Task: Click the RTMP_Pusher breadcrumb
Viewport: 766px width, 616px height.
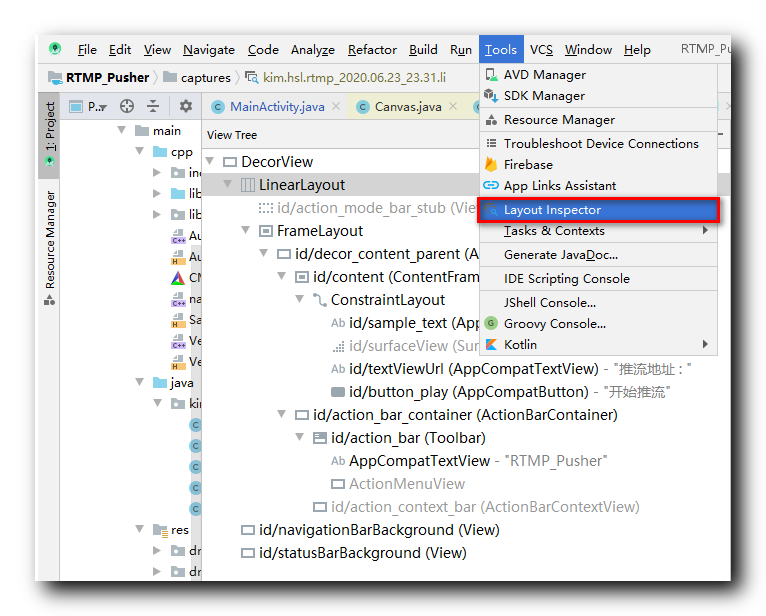Action: coord(99,78)
